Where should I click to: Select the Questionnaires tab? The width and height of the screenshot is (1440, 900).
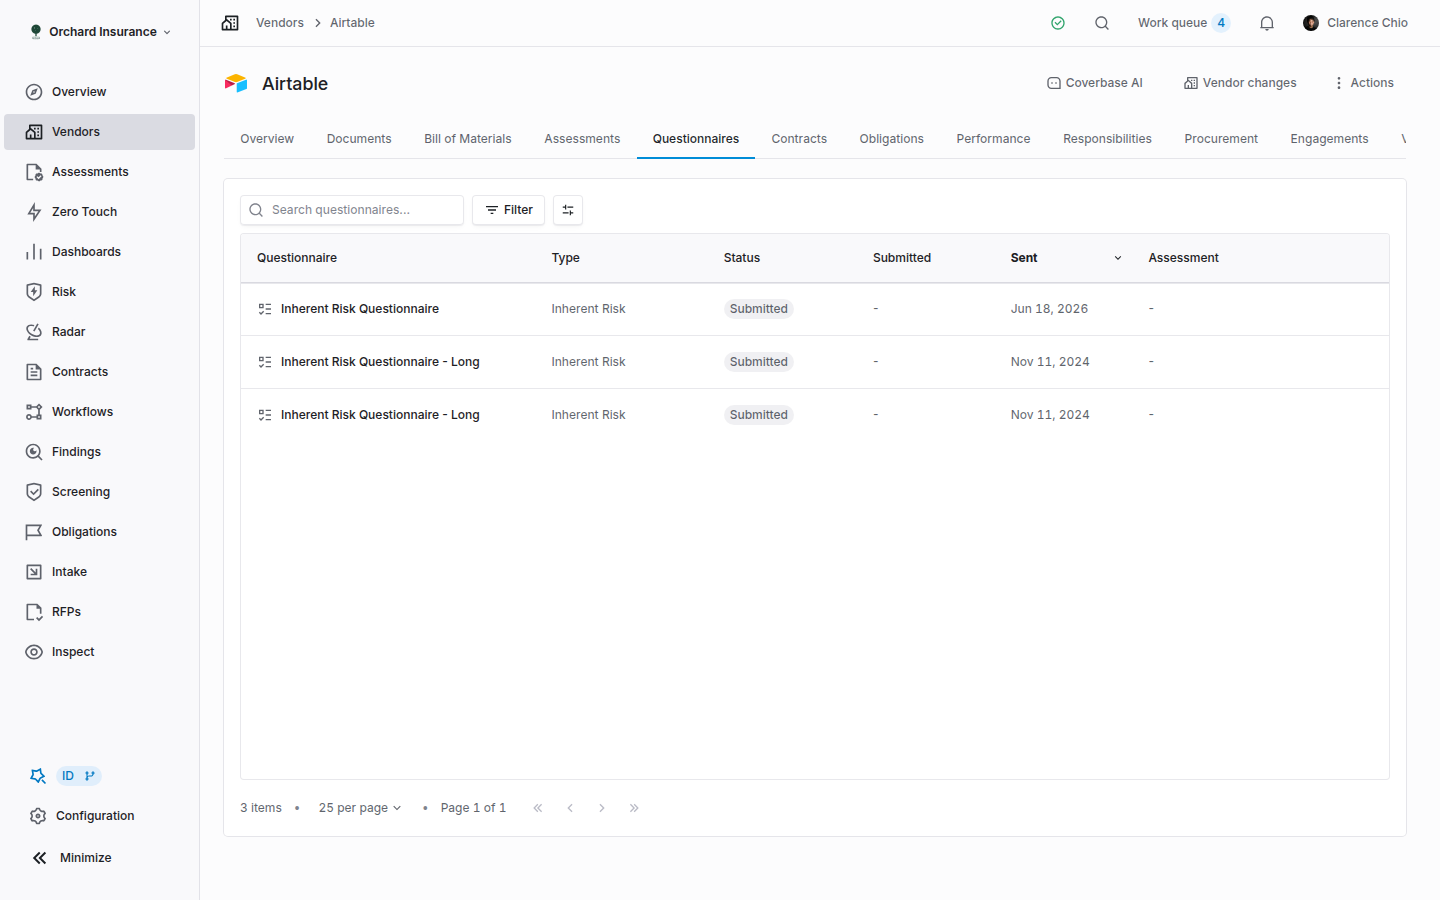(696, 139)
